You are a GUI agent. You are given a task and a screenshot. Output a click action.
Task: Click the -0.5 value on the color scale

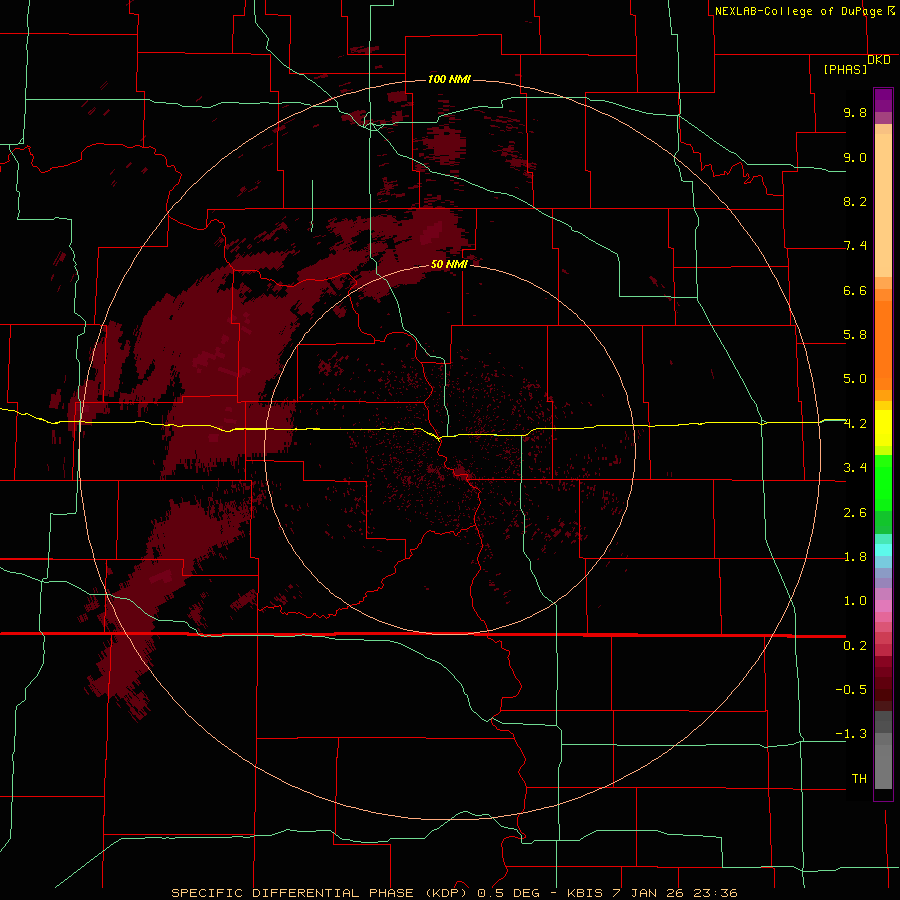pyautogui.click(x=851, y=690)
